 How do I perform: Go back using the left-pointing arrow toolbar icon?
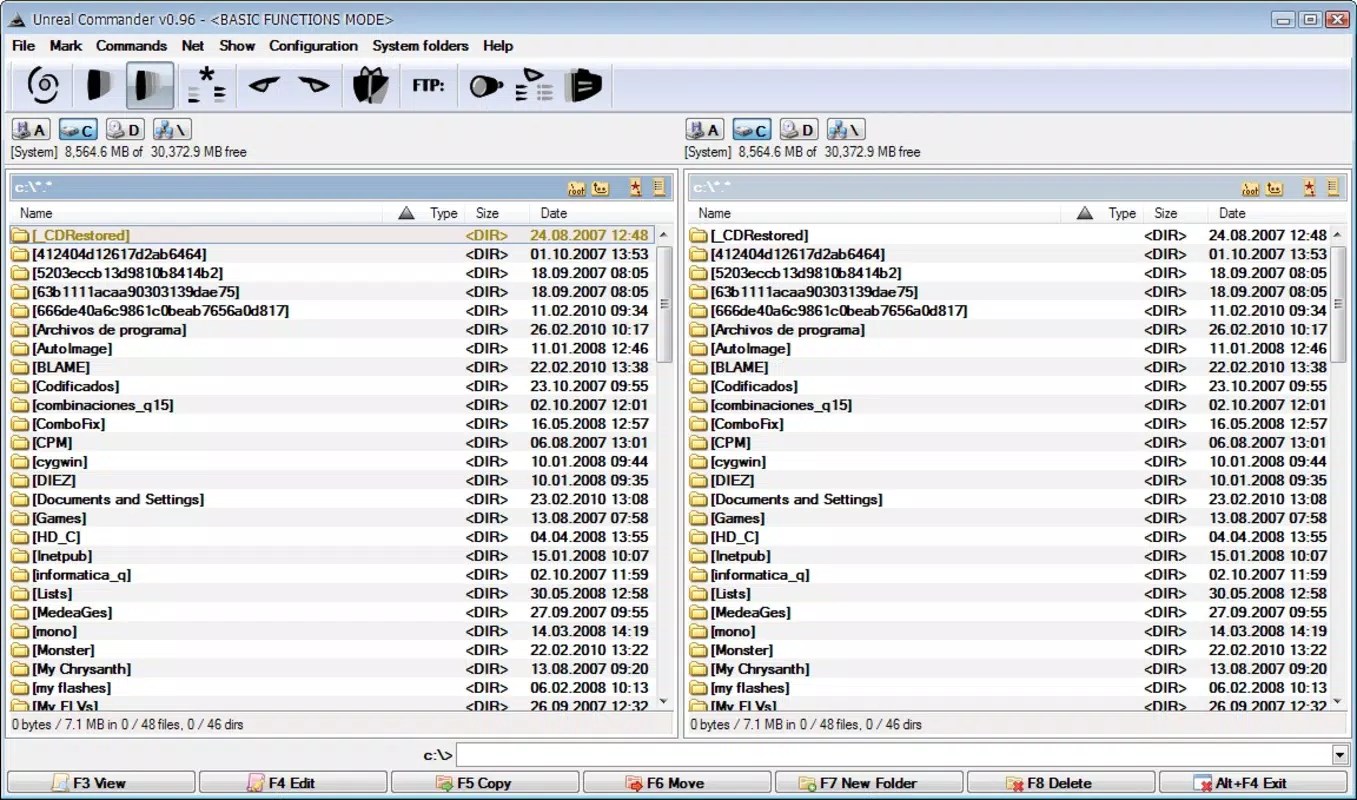tap(264, 86)
